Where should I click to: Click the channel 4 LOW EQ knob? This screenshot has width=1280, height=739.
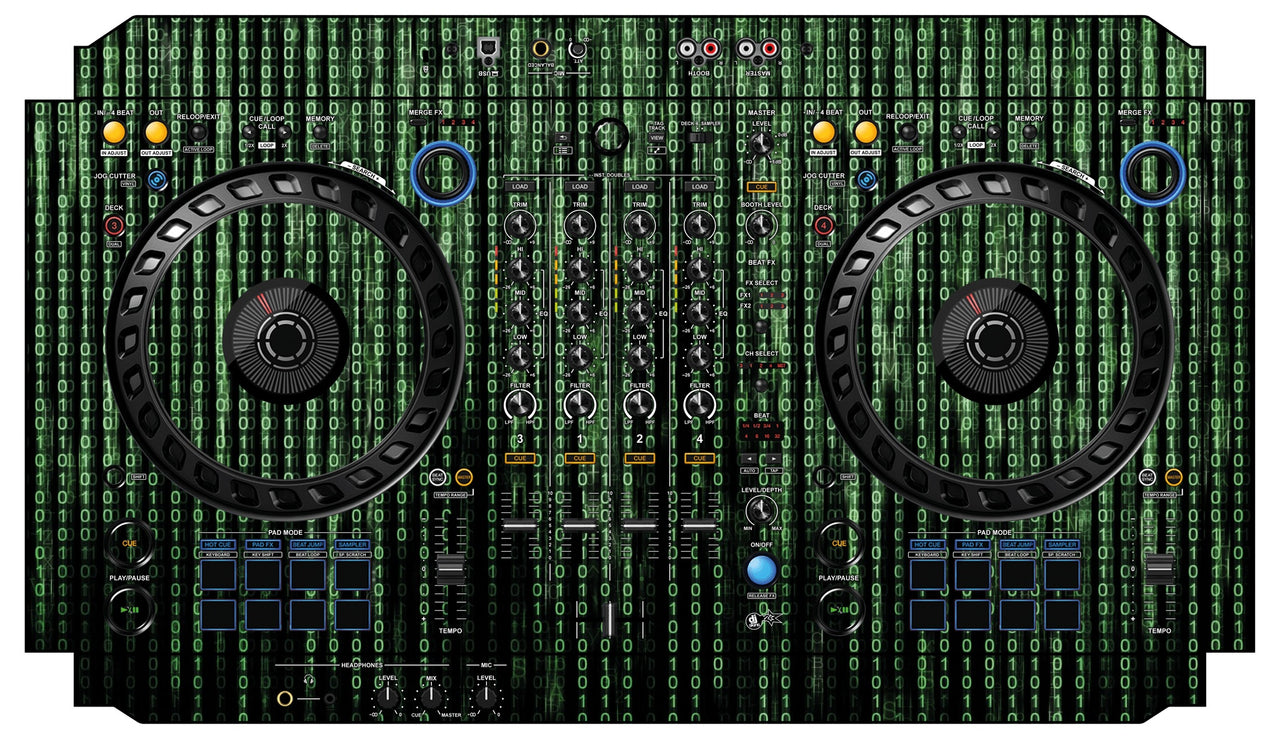(x=700, y=358)
